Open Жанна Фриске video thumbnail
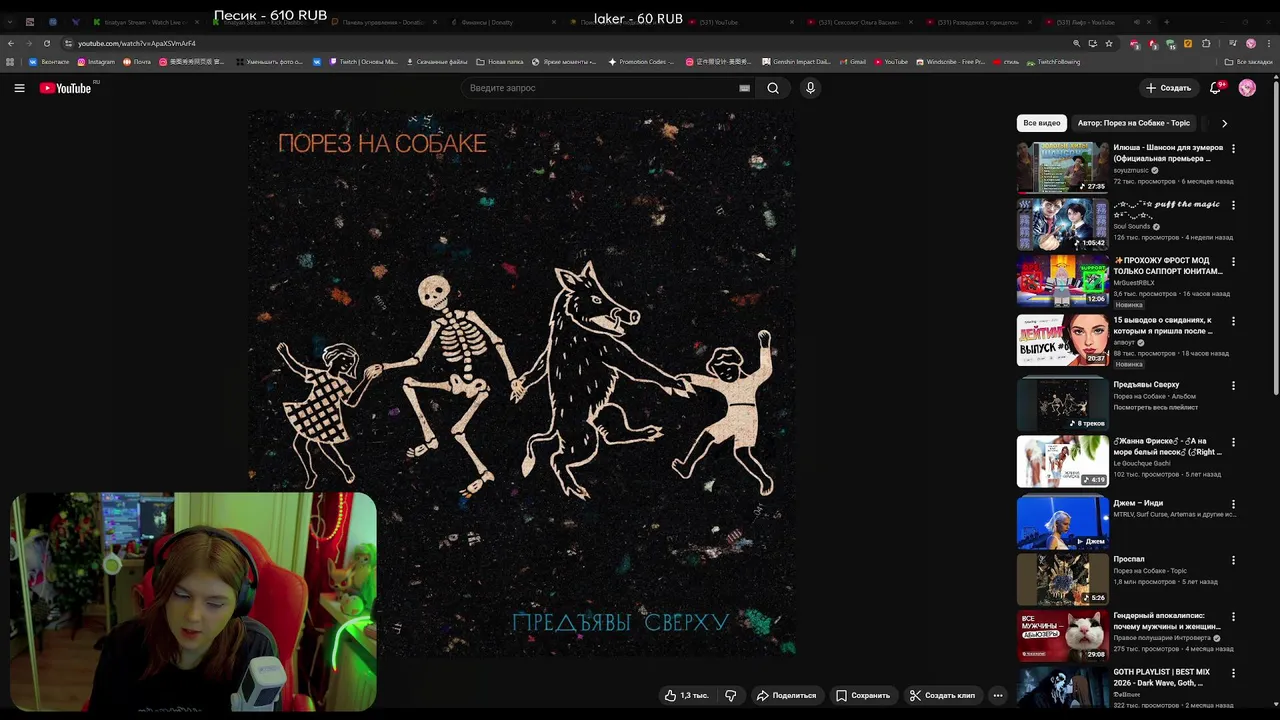Image resolution: width=1280 pixels, height=720 pixels. pos(1063,460)
